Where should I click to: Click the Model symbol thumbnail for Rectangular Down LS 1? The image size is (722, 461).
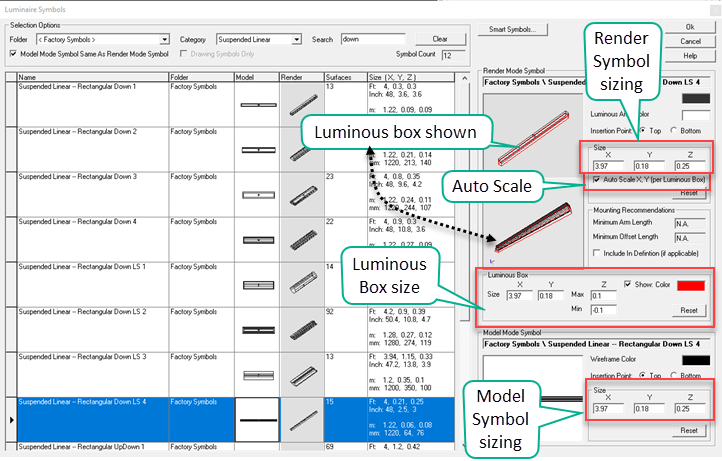(x=258, y=286)
